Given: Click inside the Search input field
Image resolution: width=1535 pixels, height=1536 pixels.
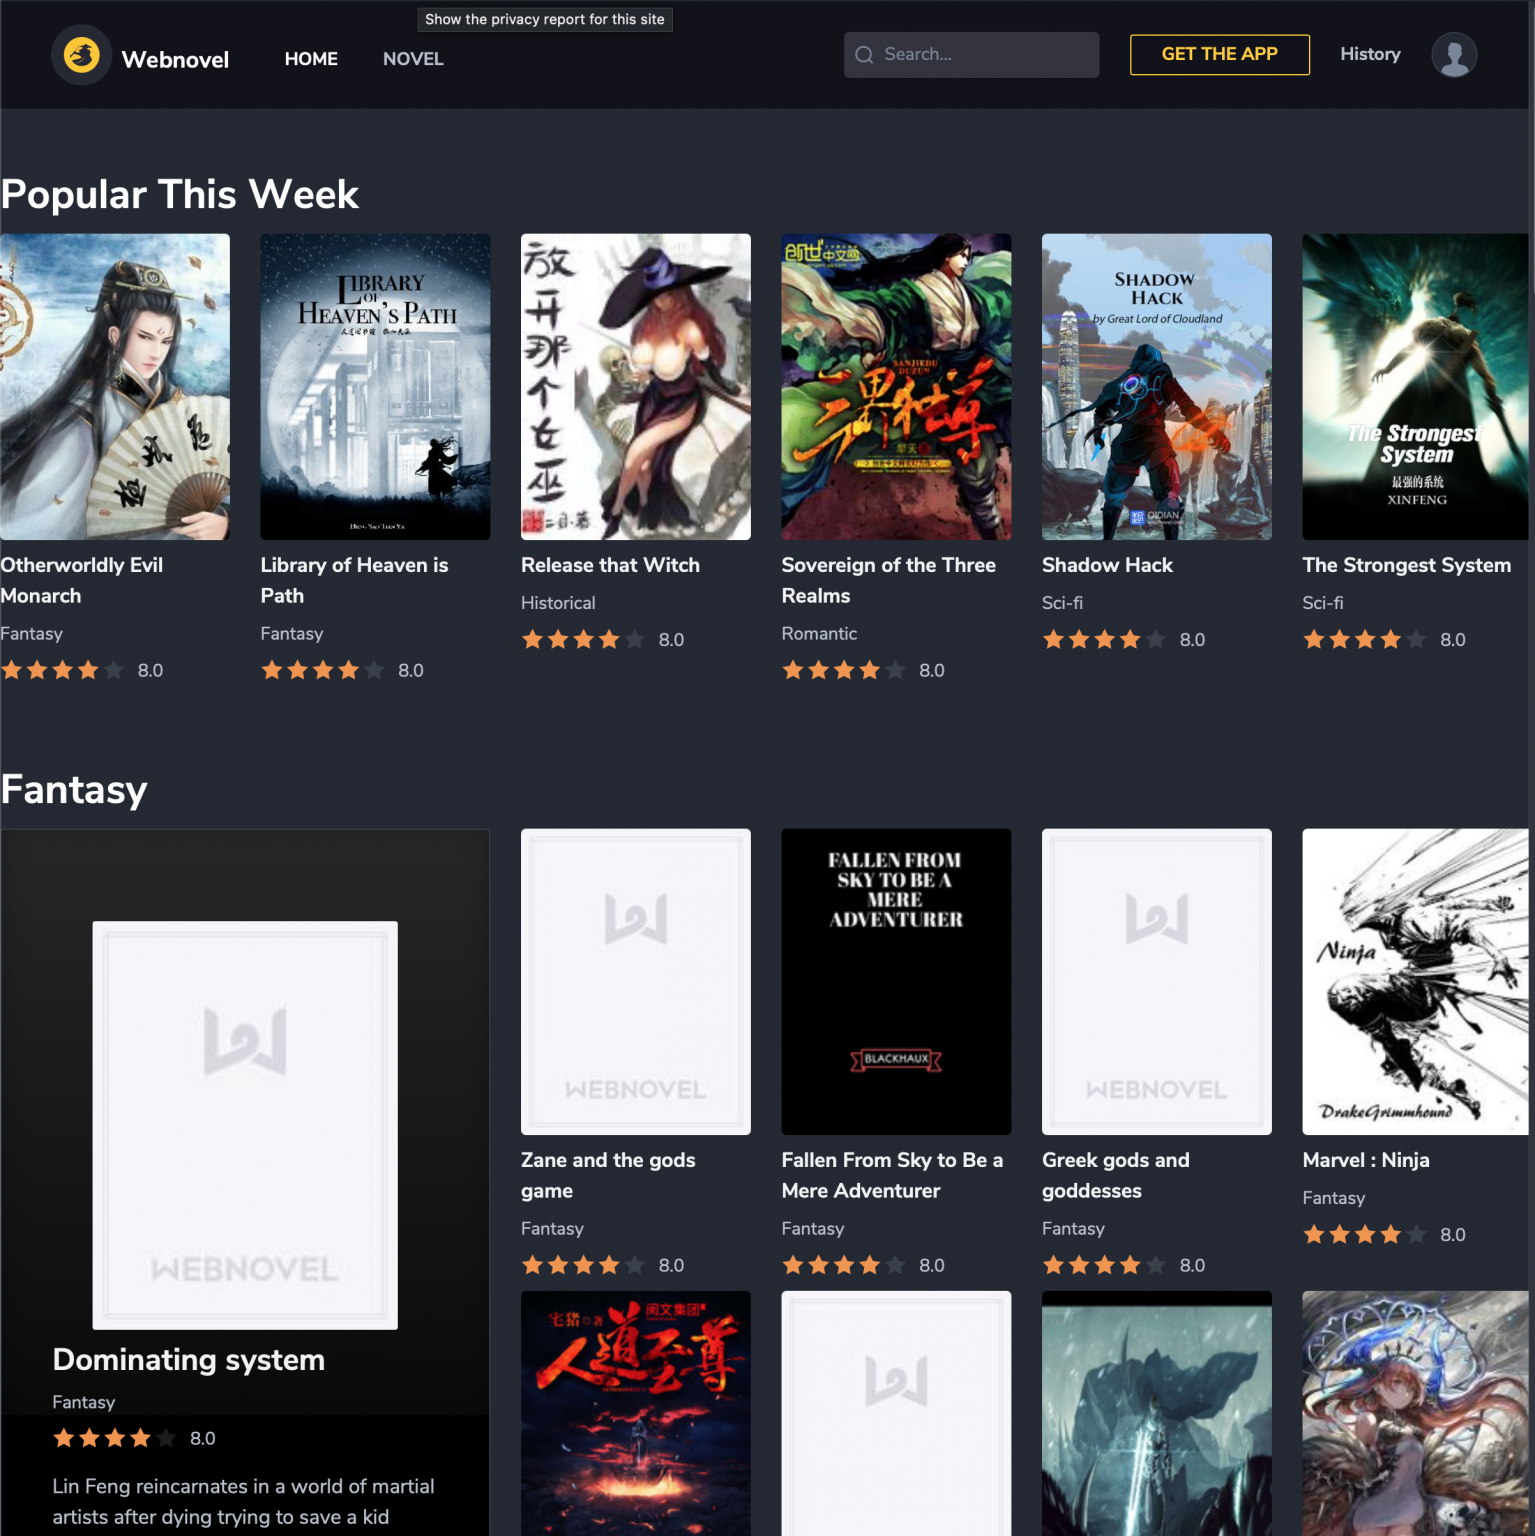Looking at the screenshot, I should coord(970,54).
